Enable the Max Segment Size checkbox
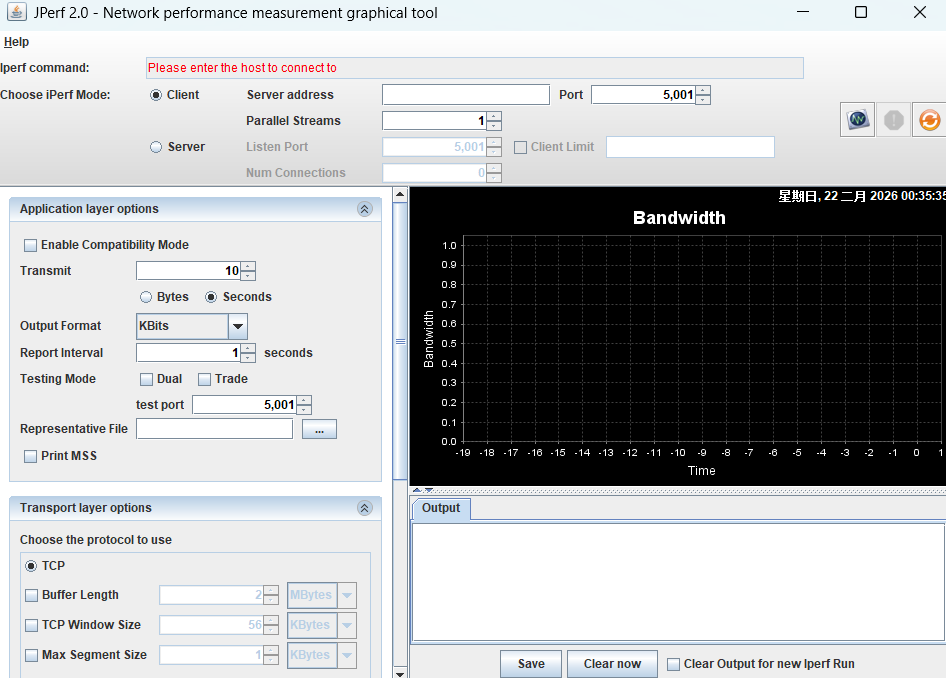The height and width of the screenshot is (678, 946). [x=31, y=655]
